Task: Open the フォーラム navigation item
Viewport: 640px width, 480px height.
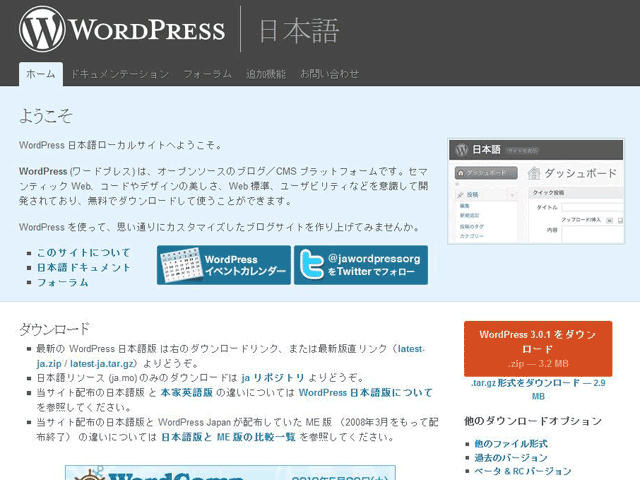Action: point(207,74)
